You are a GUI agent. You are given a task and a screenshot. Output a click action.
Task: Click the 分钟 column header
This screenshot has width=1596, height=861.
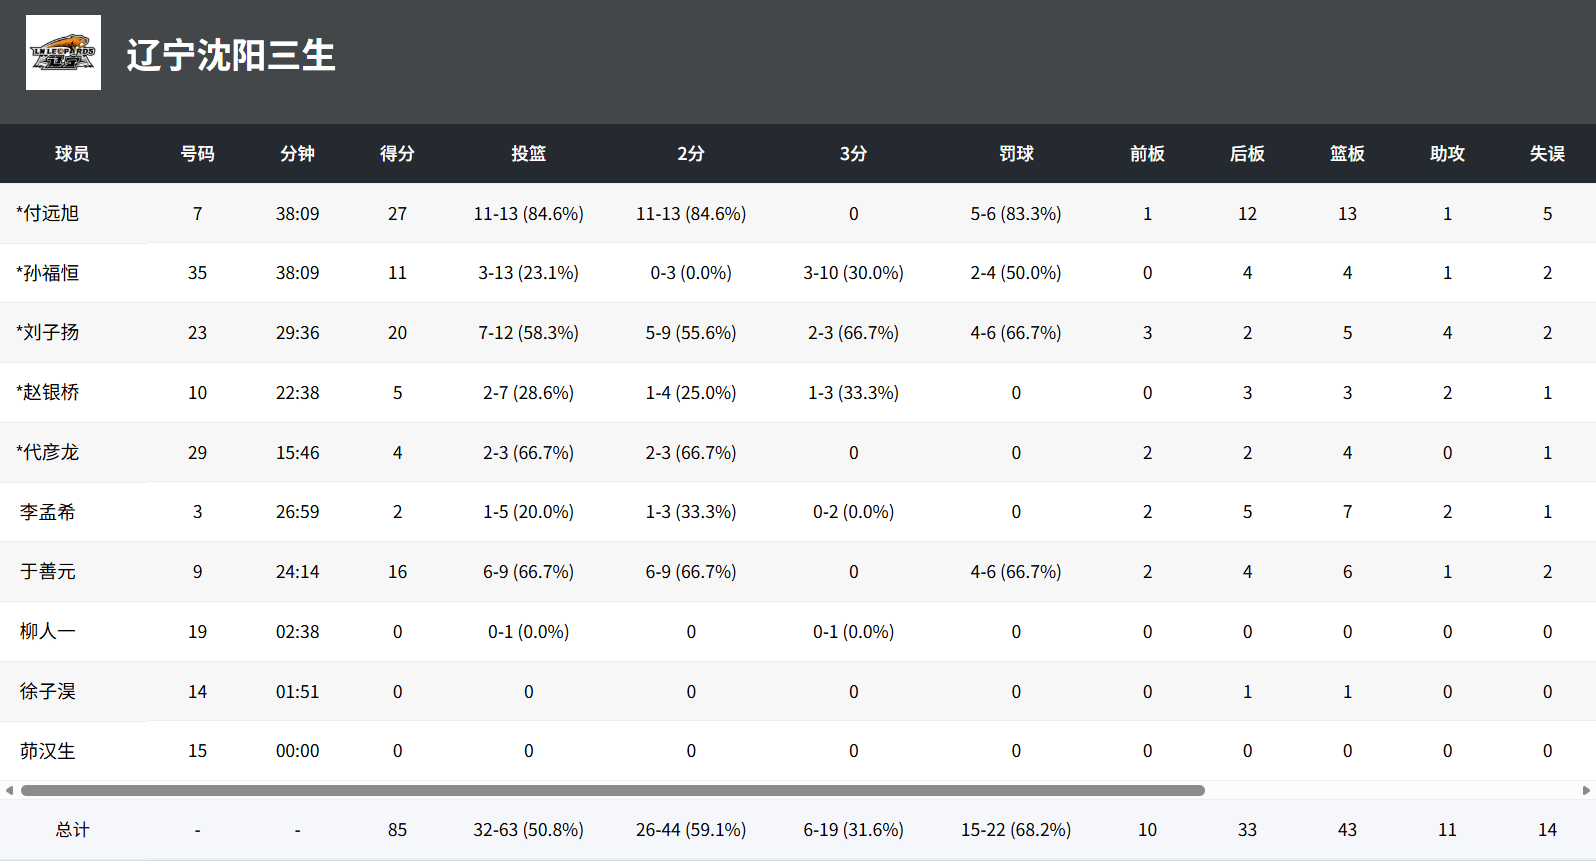click(x=297, y=154)
